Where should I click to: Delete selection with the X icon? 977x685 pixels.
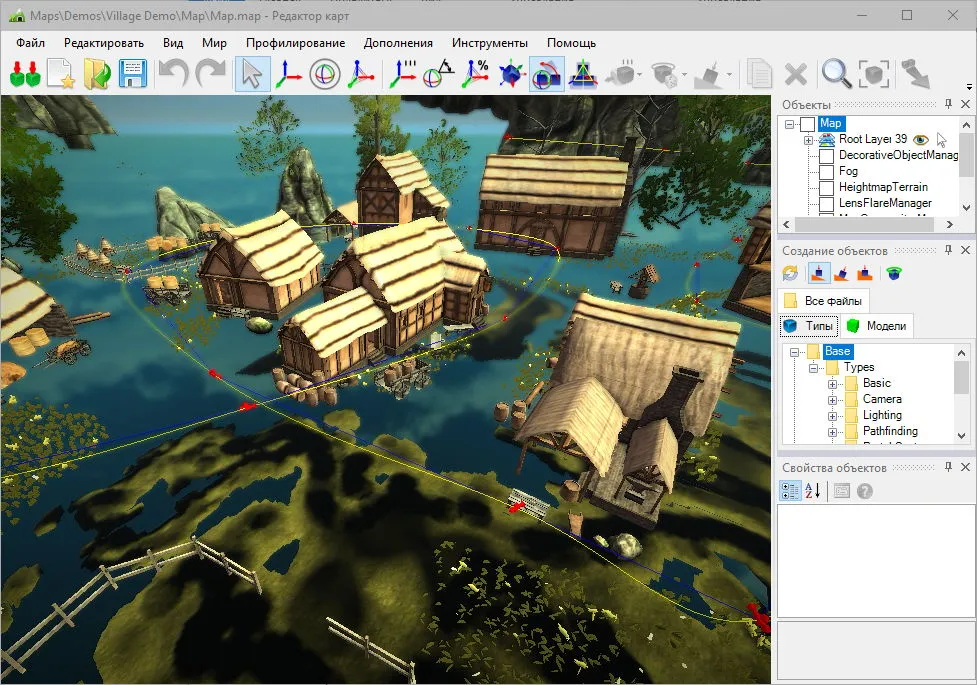click(x=796, y=74)
